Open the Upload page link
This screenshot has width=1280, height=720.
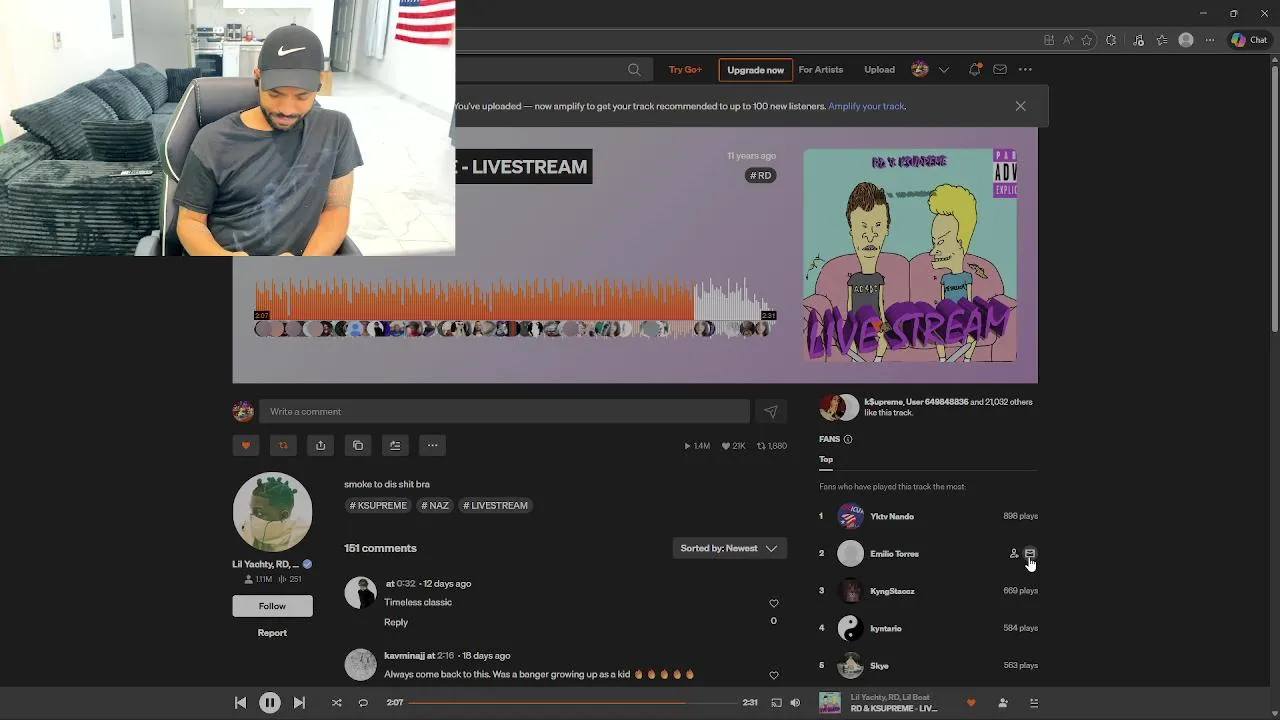[880, 70]
